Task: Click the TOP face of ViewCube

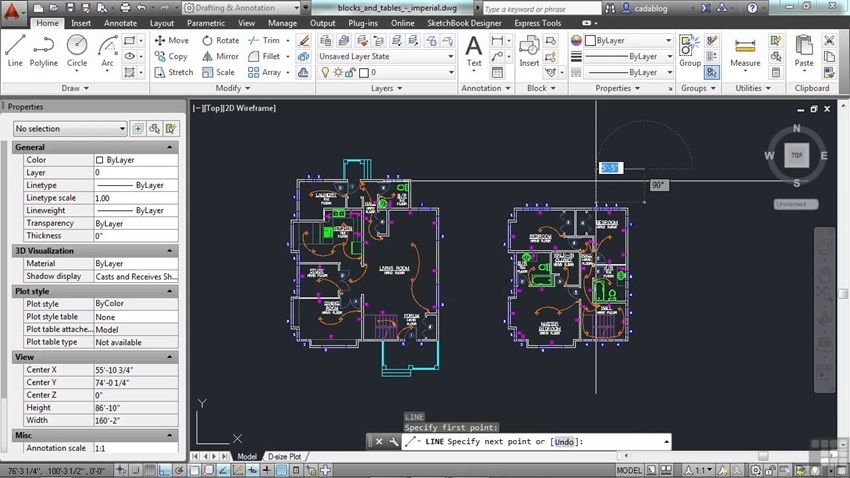Action: (796, 155)
